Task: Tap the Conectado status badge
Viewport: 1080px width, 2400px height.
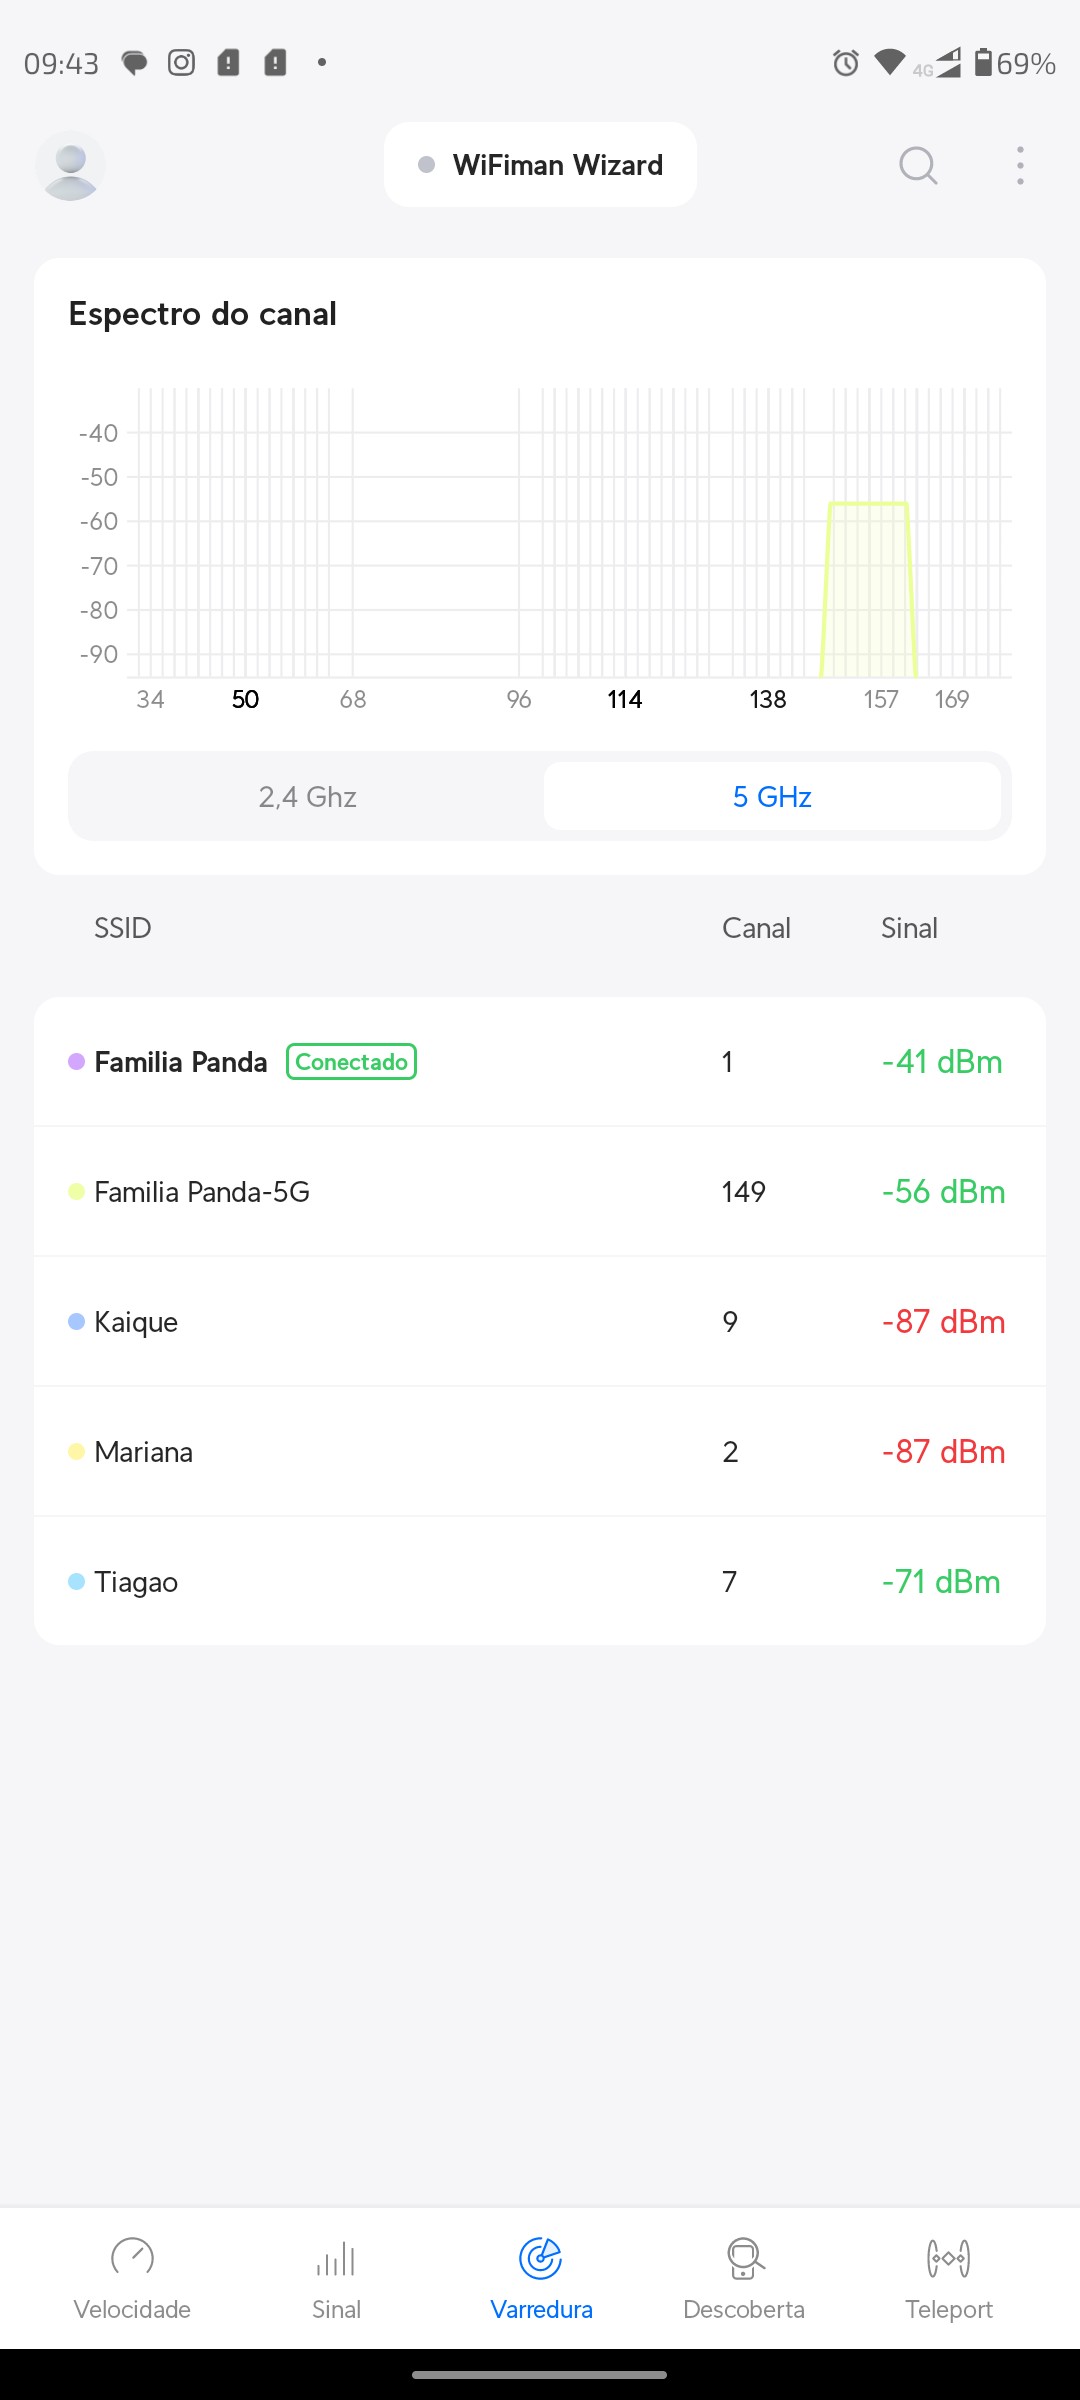Action: 351,1062
